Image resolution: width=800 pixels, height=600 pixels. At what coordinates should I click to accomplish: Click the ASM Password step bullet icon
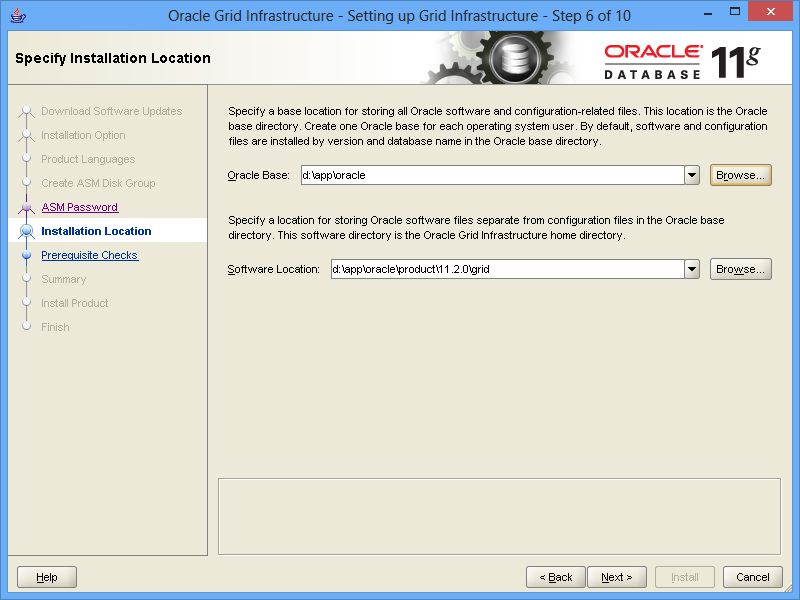(27, 207)
